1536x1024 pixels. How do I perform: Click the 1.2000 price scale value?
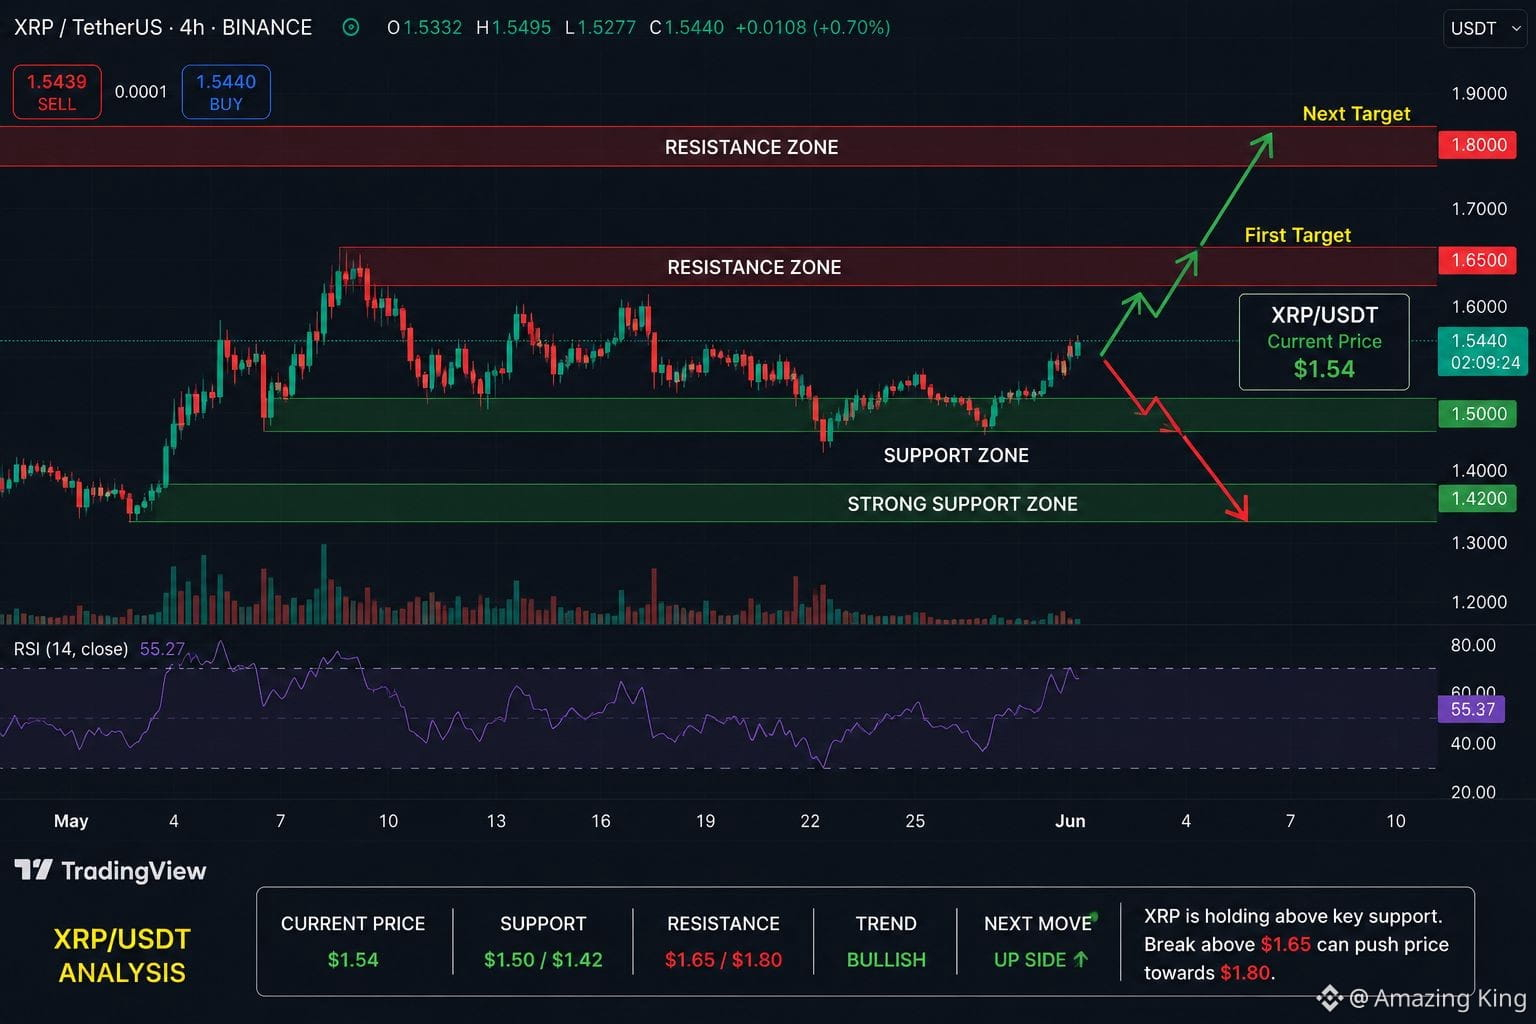1479,602
